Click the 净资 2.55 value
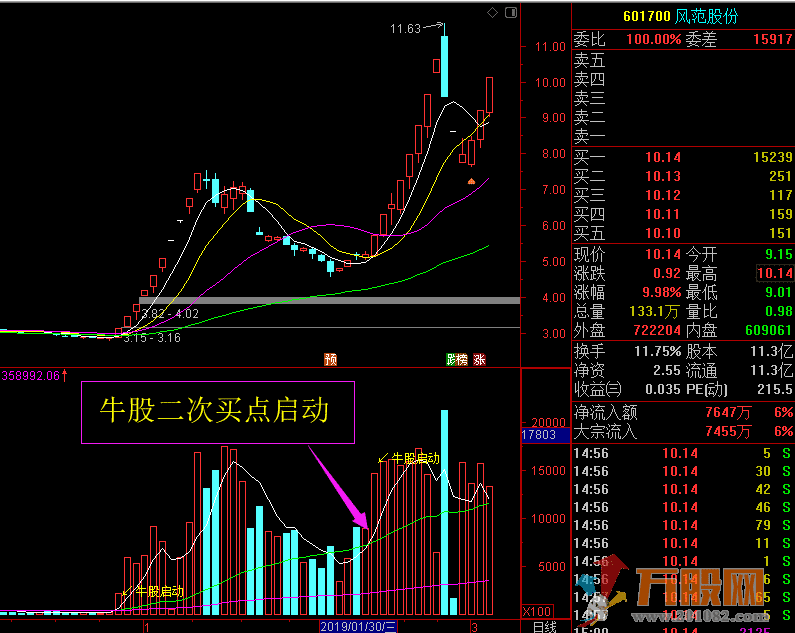Viewport: 795px width, 633px height. (667, 371)
